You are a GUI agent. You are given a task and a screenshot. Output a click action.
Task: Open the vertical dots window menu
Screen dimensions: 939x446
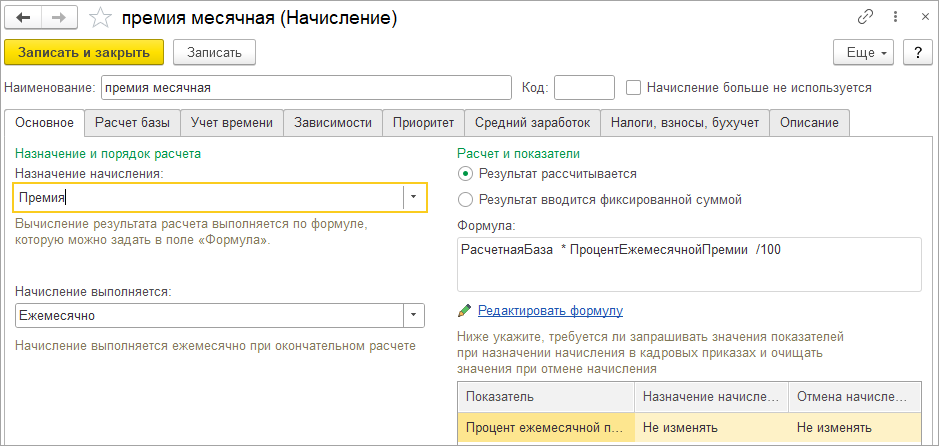click(x=892, y=18)
